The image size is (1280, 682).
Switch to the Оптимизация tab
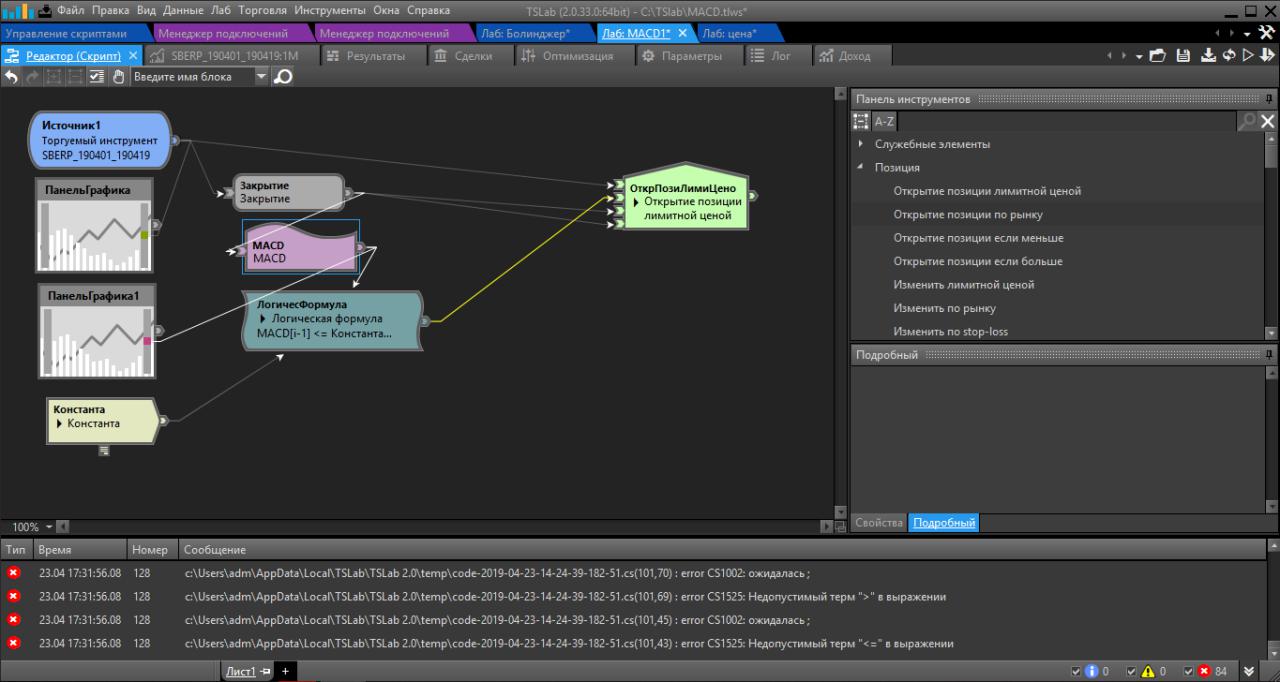tap(576, 56)
